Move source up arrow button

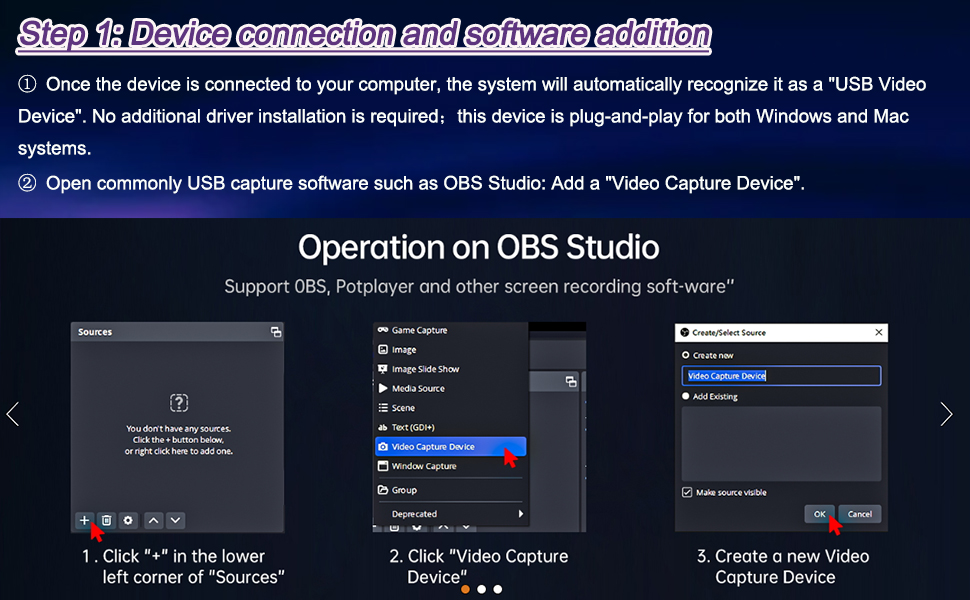click(153, 520)
